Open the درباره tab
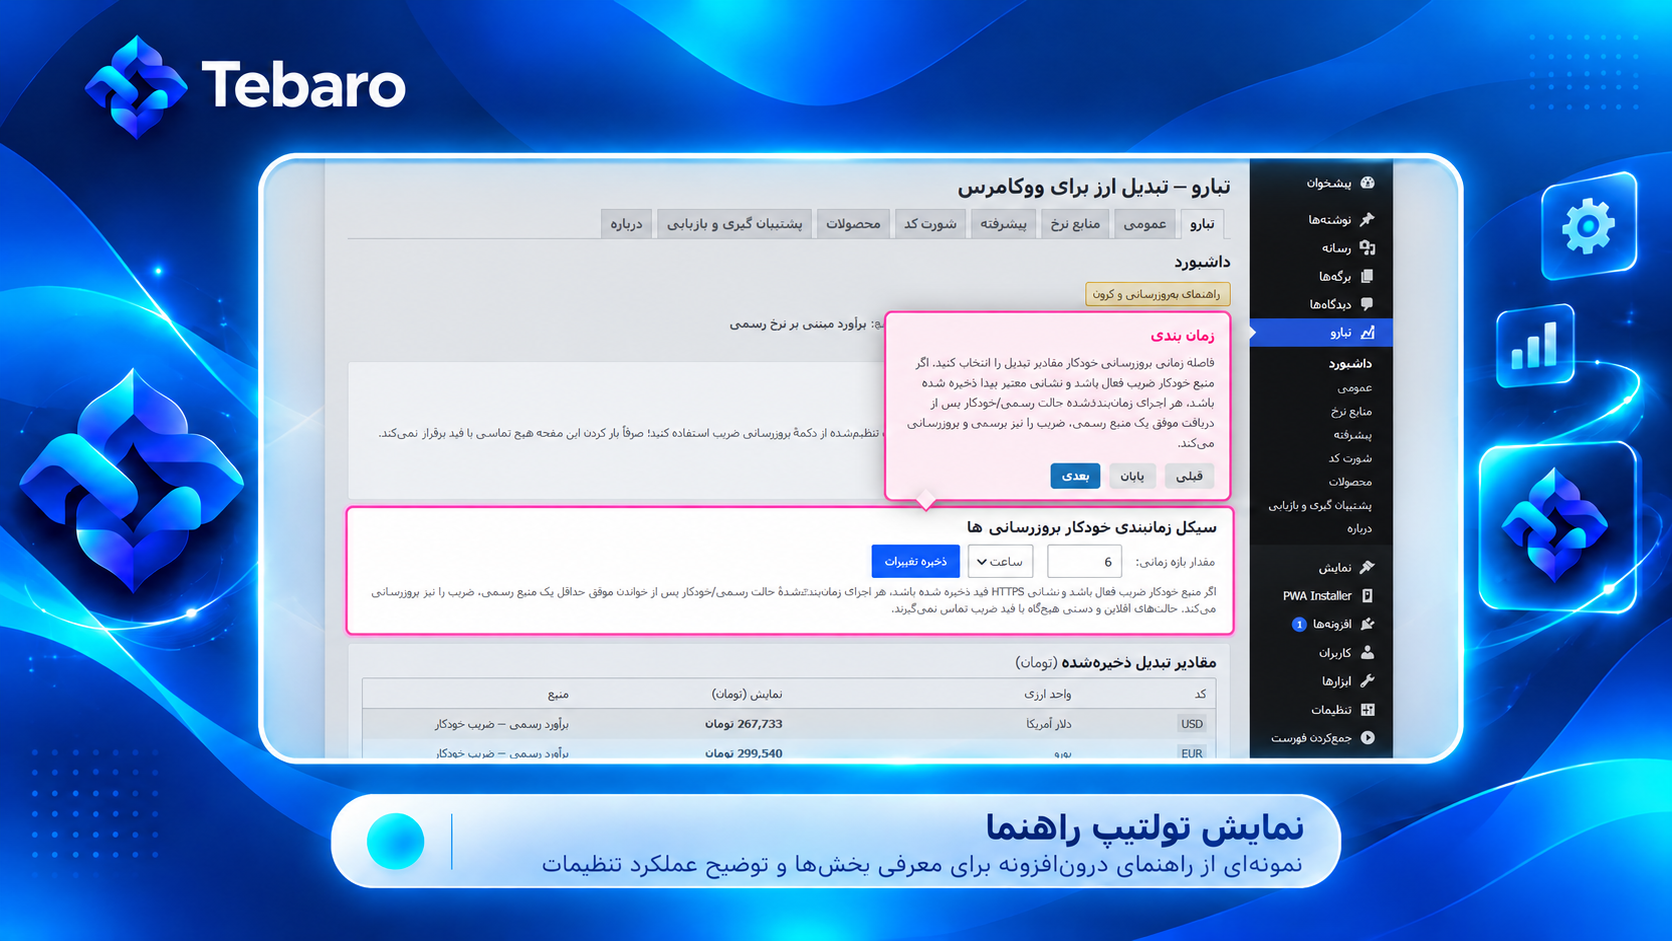The width and height of the screenshot is (1672, 941). click(x=626, y=224)
